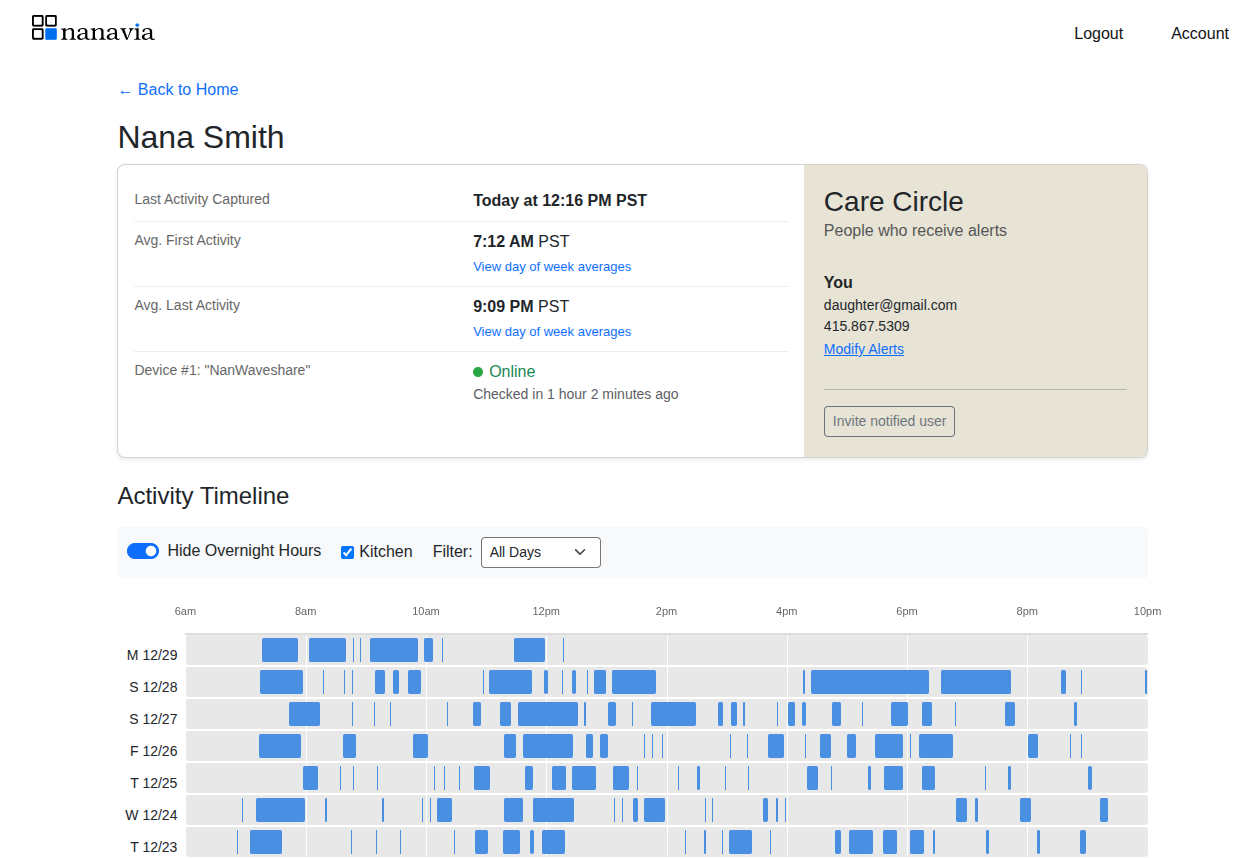Navigate back using Back to Home
The image size is (1260, 858).
click(x=177, y=90)
